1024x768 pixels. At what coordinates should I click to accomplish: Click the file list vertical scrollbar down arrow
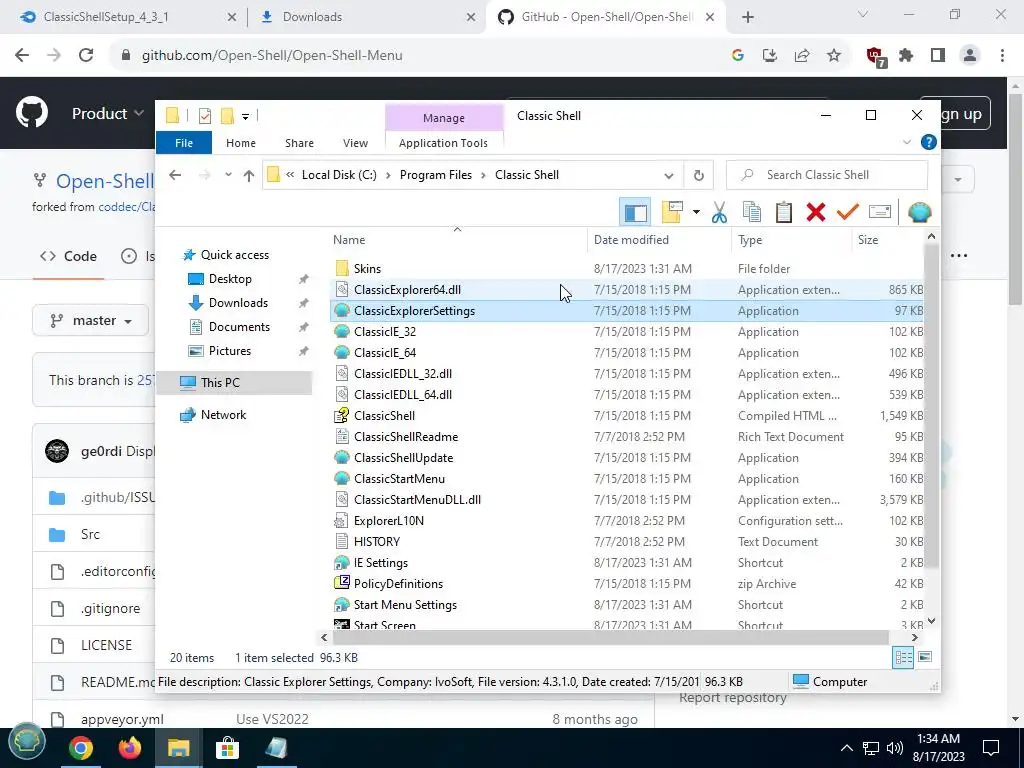coord(931,621)
